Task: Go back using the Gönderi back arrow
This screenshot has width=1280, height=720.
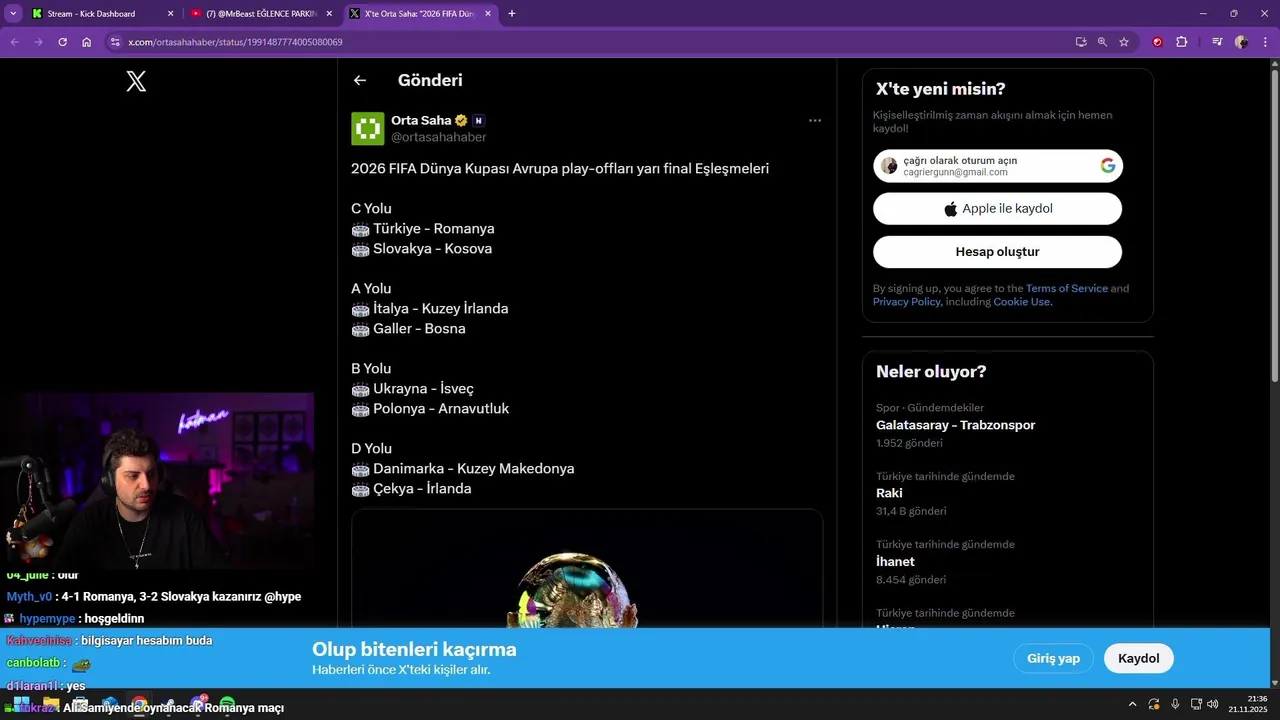Action: pos(360,80)
